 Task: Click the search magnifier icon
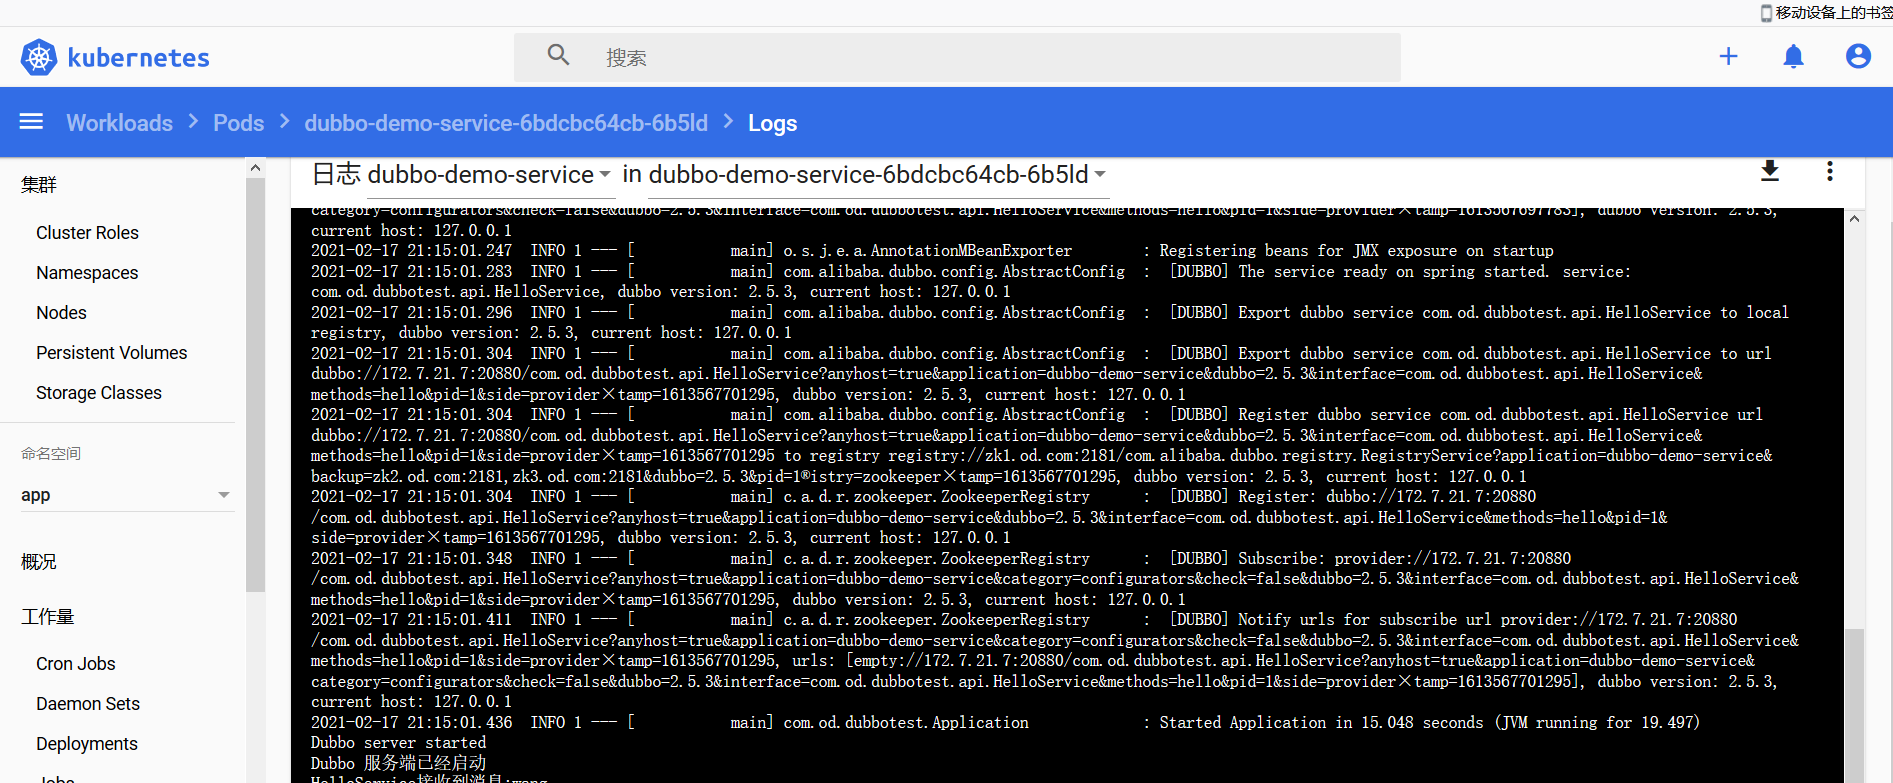[x=558, y=55]
